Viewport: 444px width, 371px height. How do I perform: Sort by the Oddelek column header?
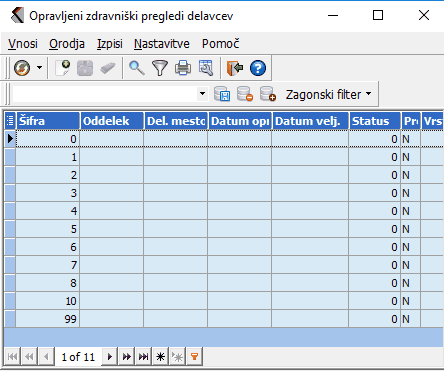112,121
